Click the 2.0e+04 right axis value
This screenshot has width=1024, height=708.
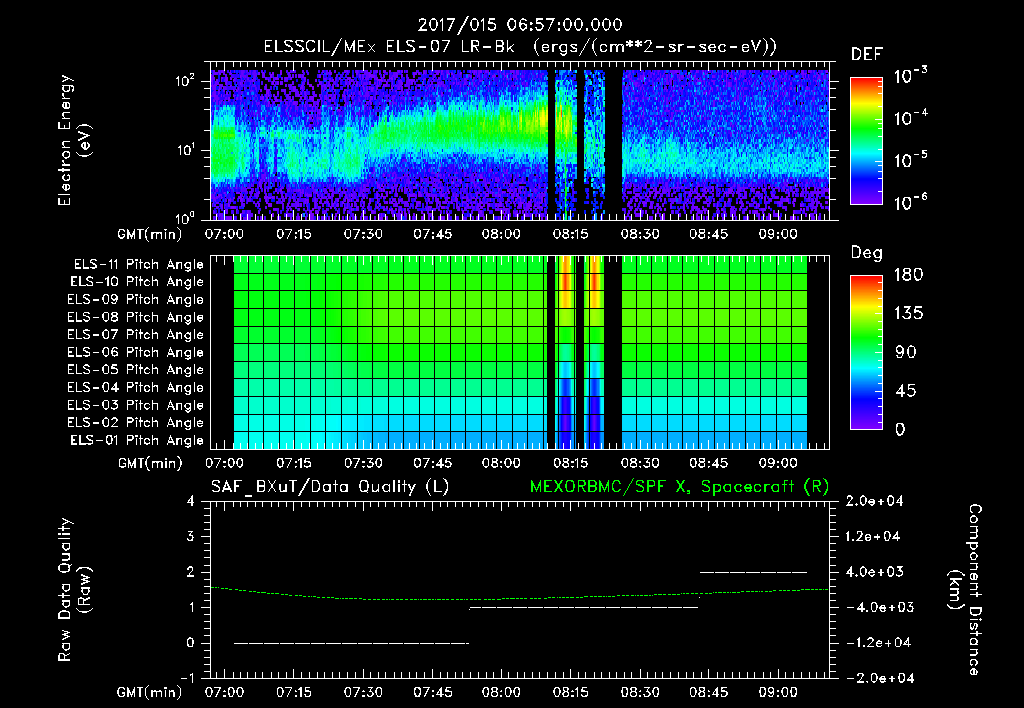874,502
